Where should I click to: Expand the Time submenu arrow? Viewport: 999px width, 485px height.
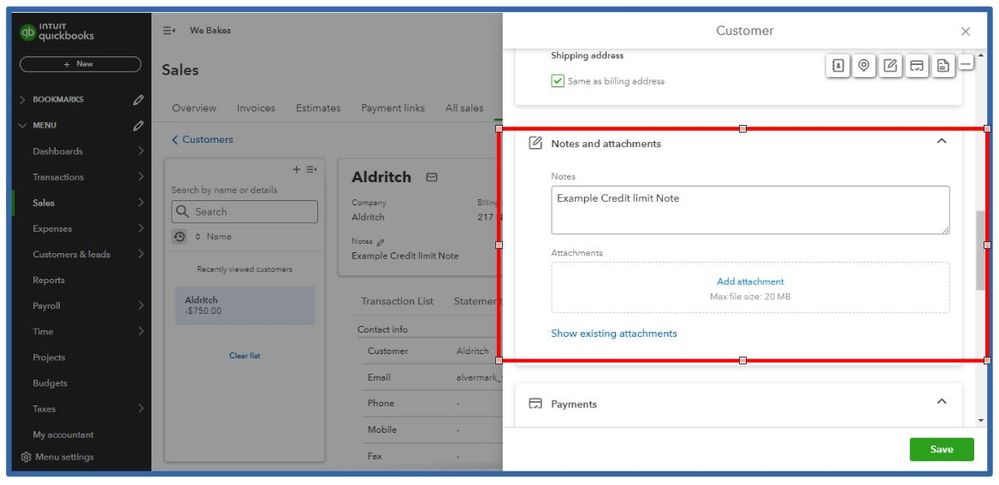pyautogui.click(x=140, y=331)
